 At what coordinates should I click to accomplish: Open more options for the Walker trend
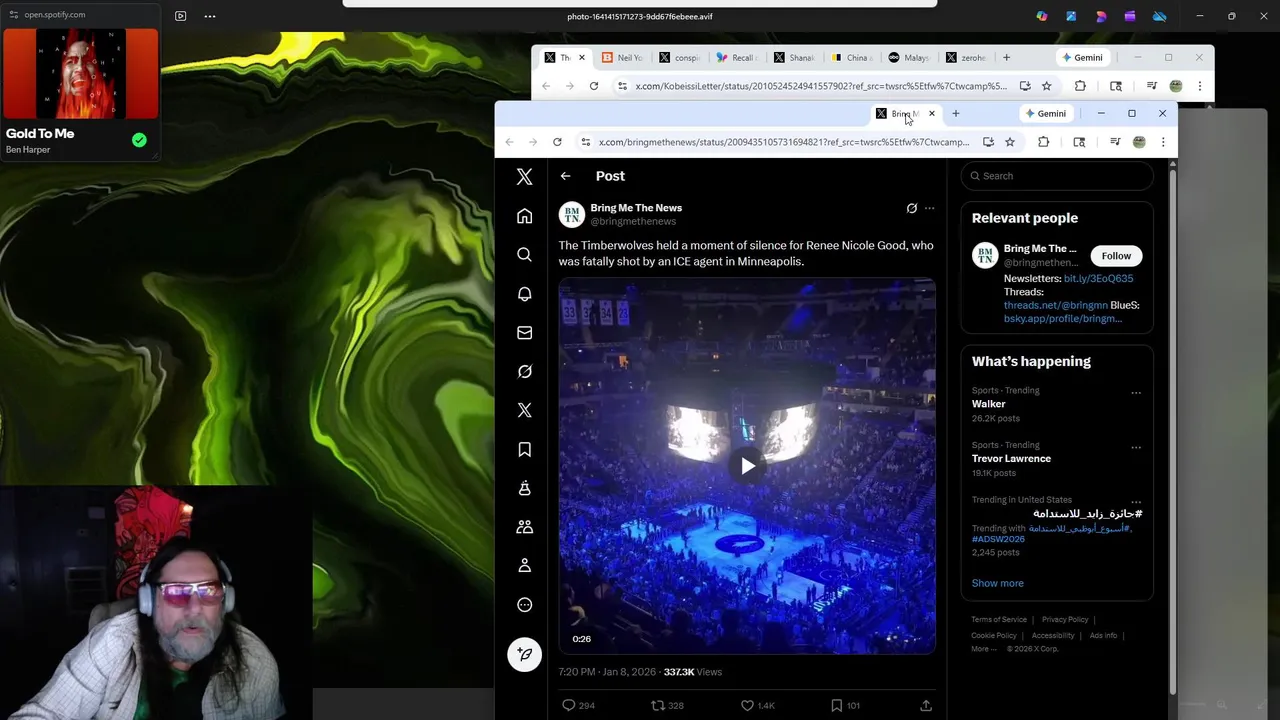tap(1136, 393)
